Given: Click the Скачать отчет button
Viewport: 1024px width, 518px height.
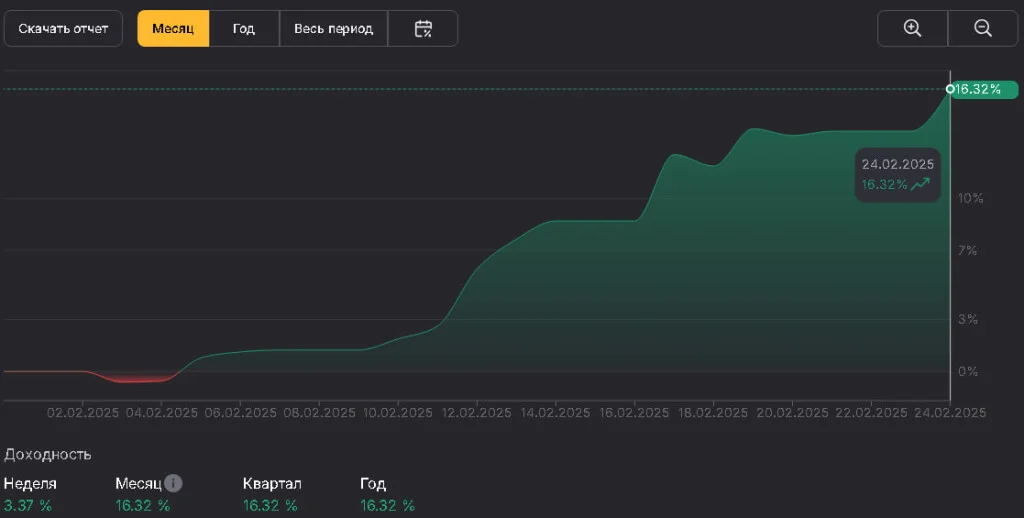Looking at the screenshot, I should click(x=63, y=28).
